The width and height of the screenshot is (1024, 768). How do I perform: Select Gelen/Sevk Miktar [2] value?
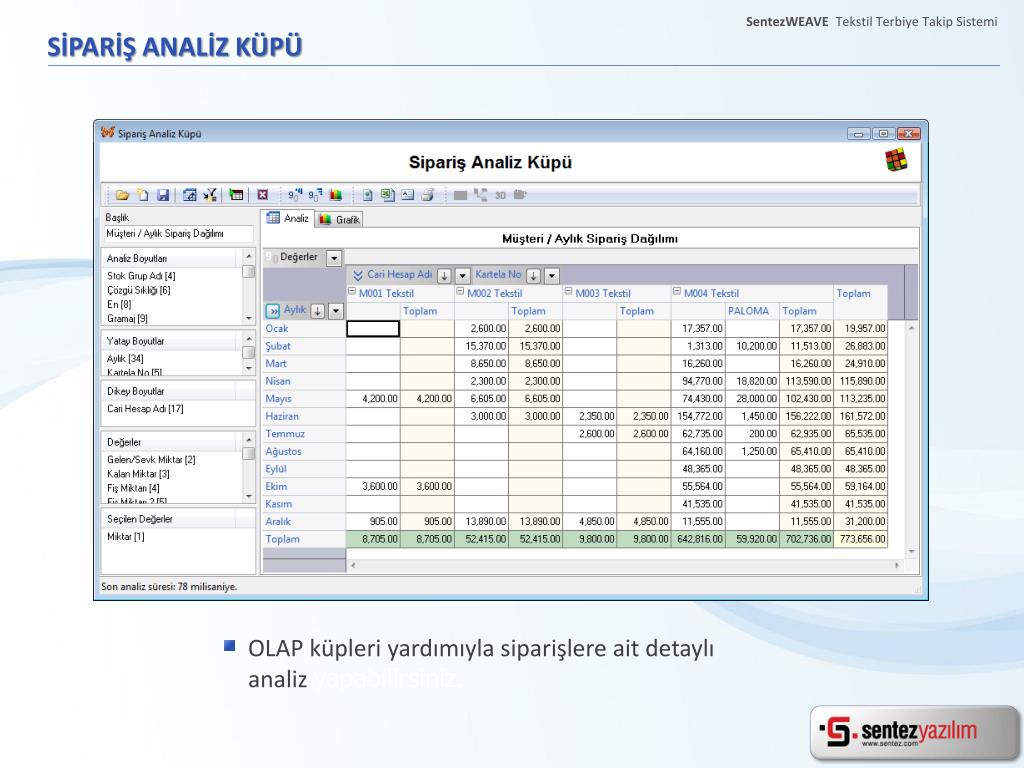pos(151,460)
